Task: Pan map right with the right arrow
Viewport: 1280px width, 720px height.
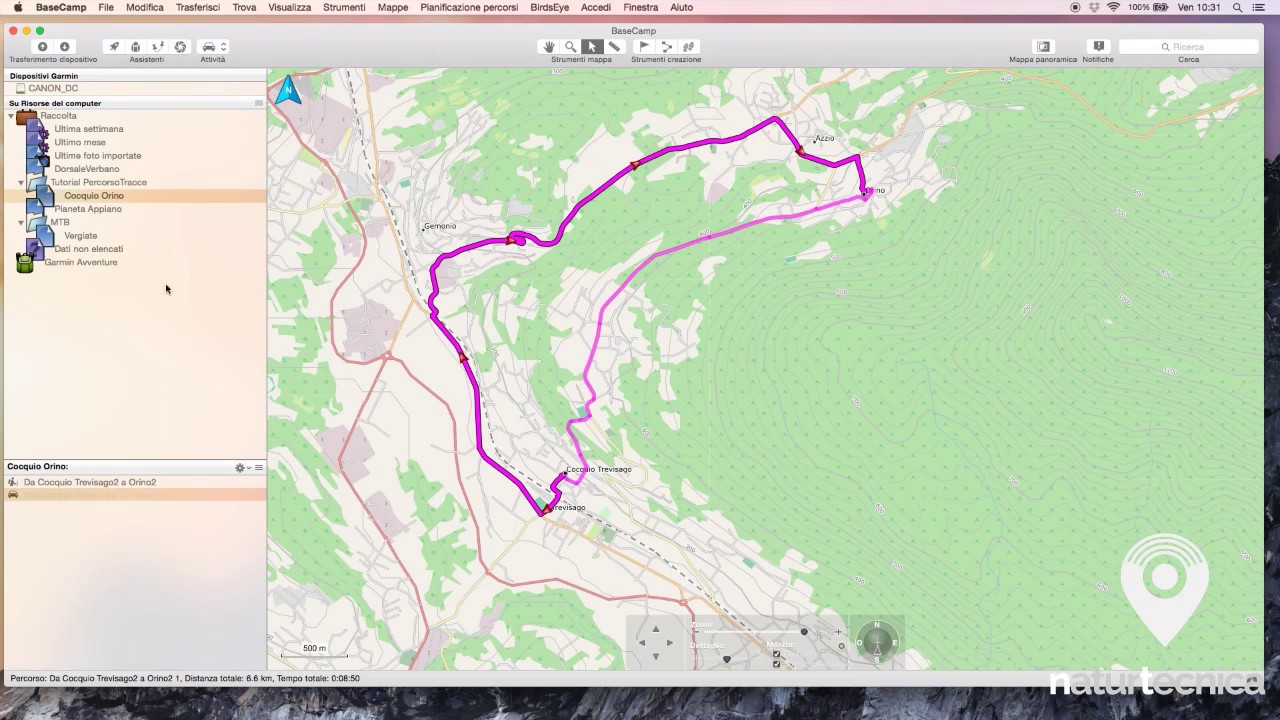Action: click(x=670, y=643)
